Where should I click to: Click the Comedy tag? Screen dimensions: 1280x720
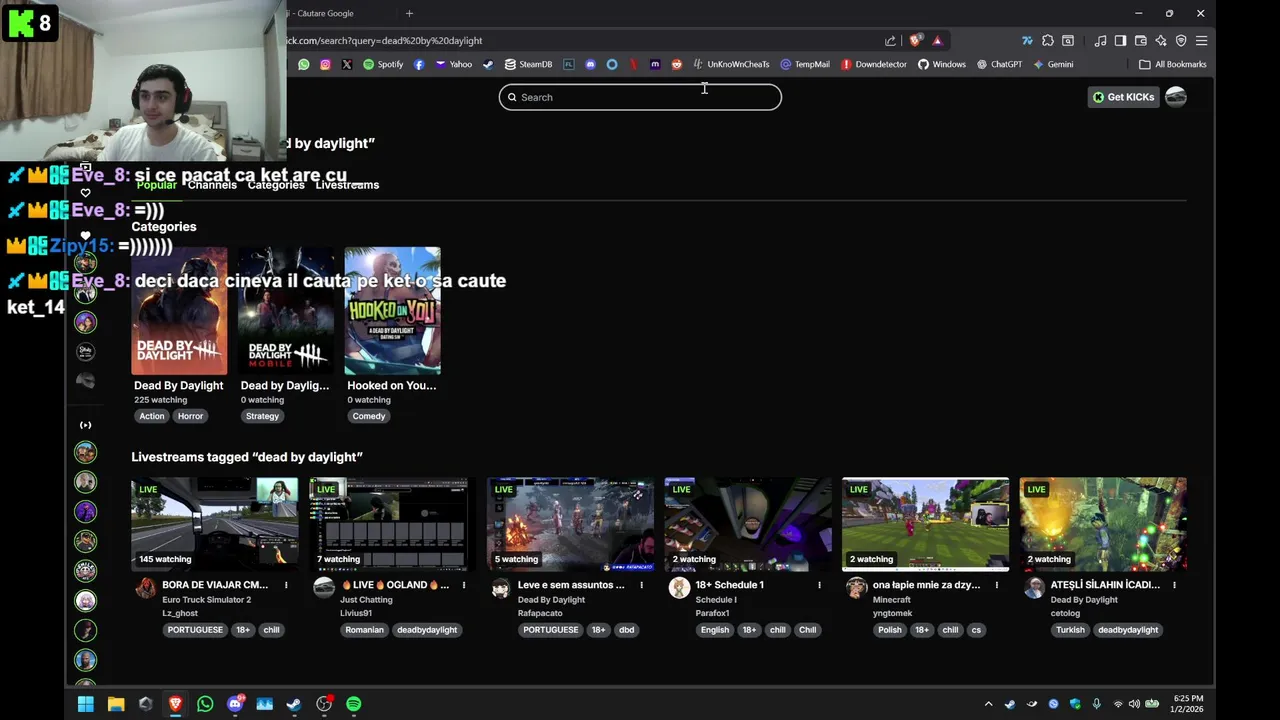click(369, 416)
